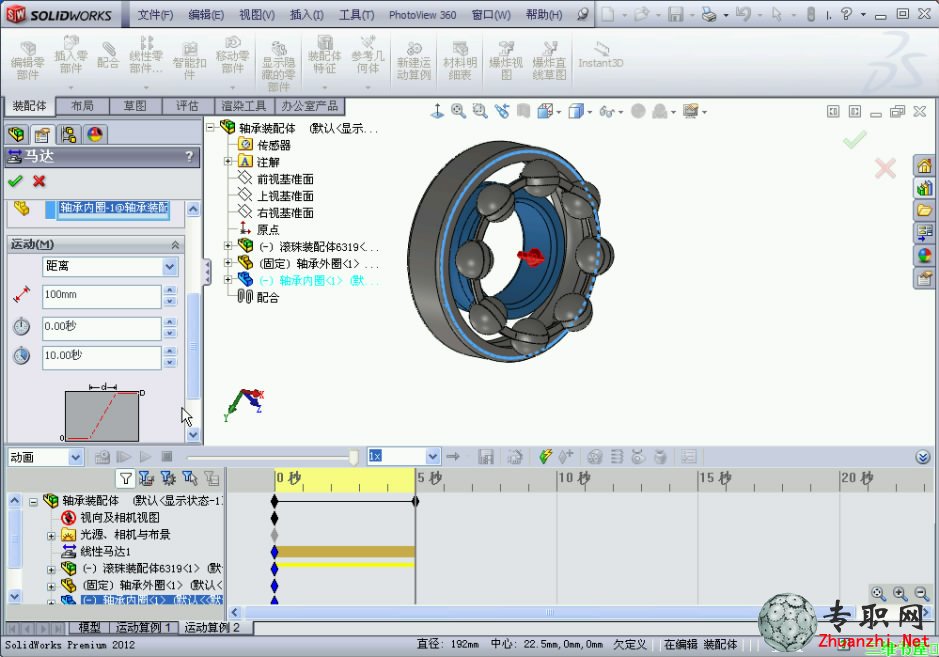Select the Zoom to Area magnifier icon
This screenshot has width=939, height=657.
point(480,111)
